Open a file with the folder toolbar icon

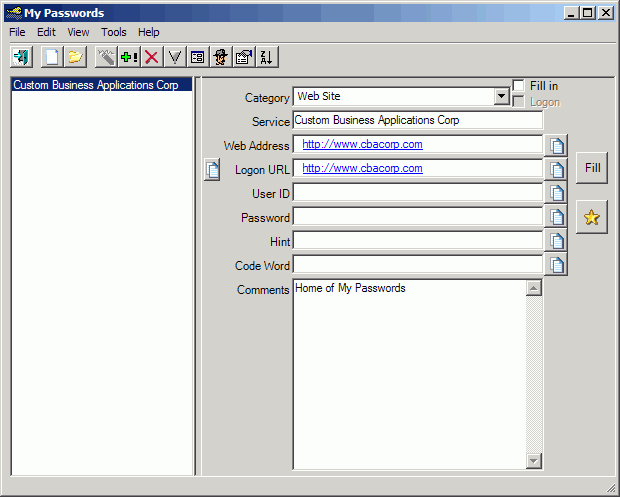pos(75,57)
